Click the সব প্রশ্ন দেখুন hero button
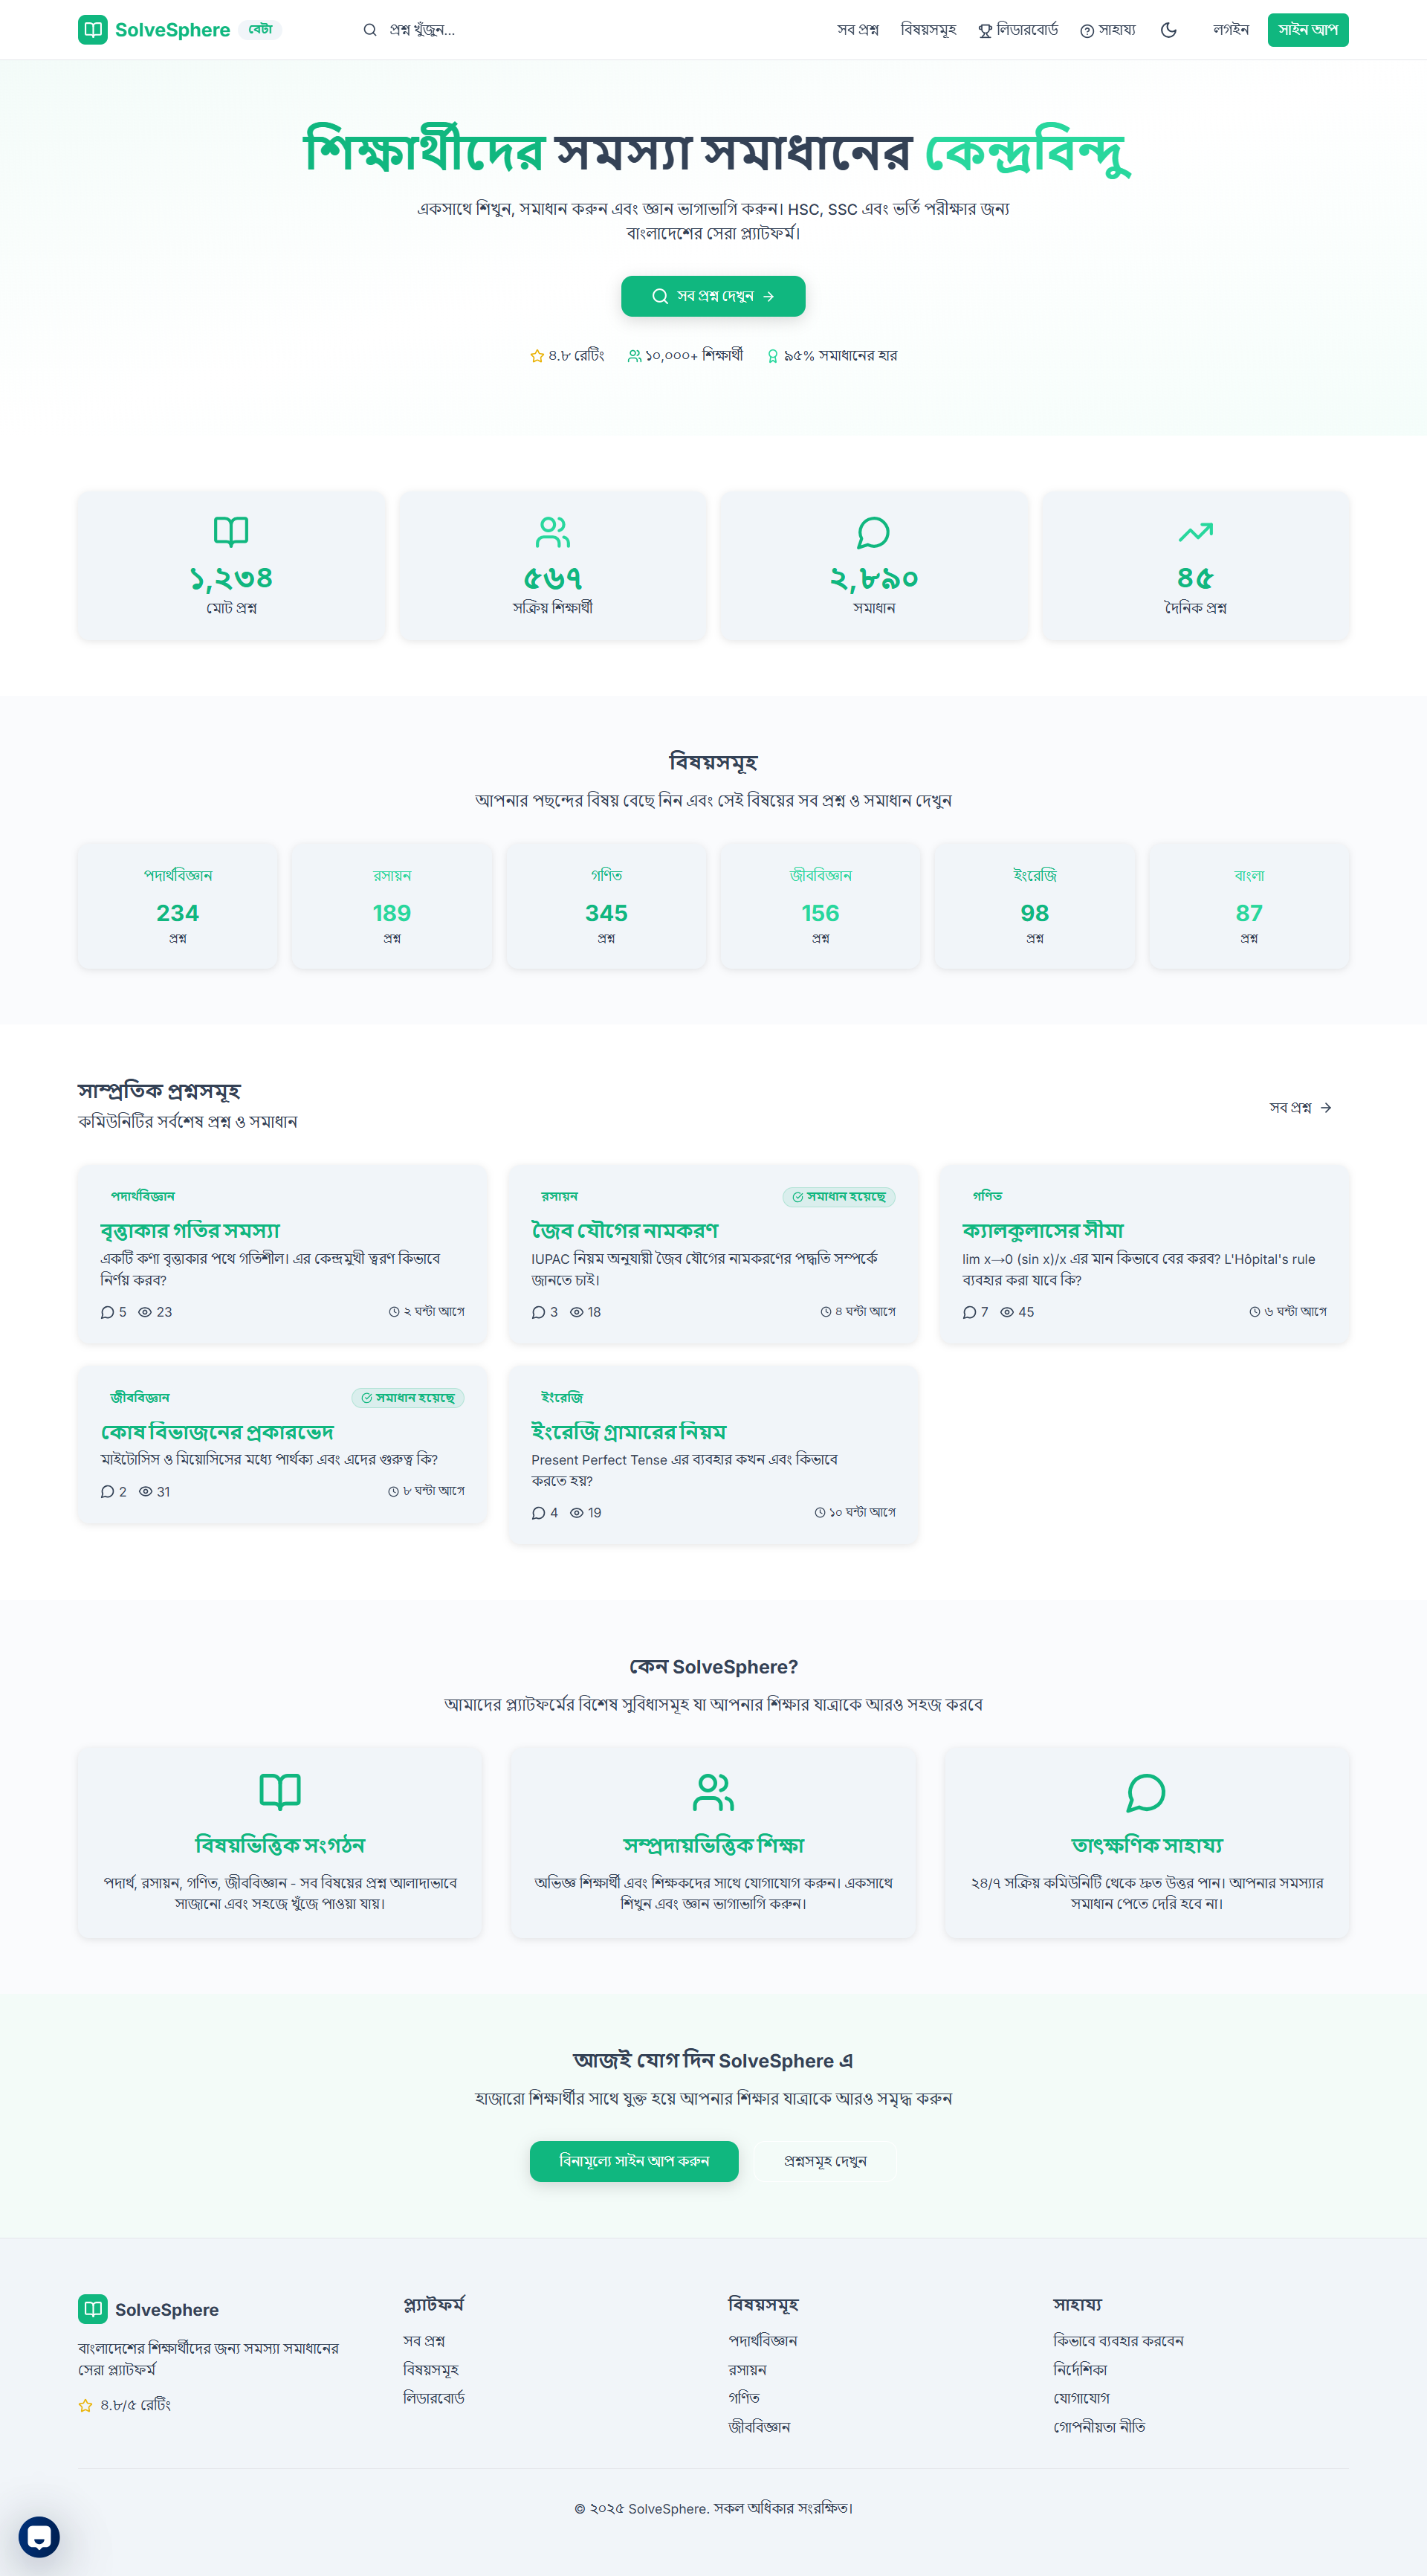Image resolution: width=1427 pixels, height=2576 pixels. 713,296
